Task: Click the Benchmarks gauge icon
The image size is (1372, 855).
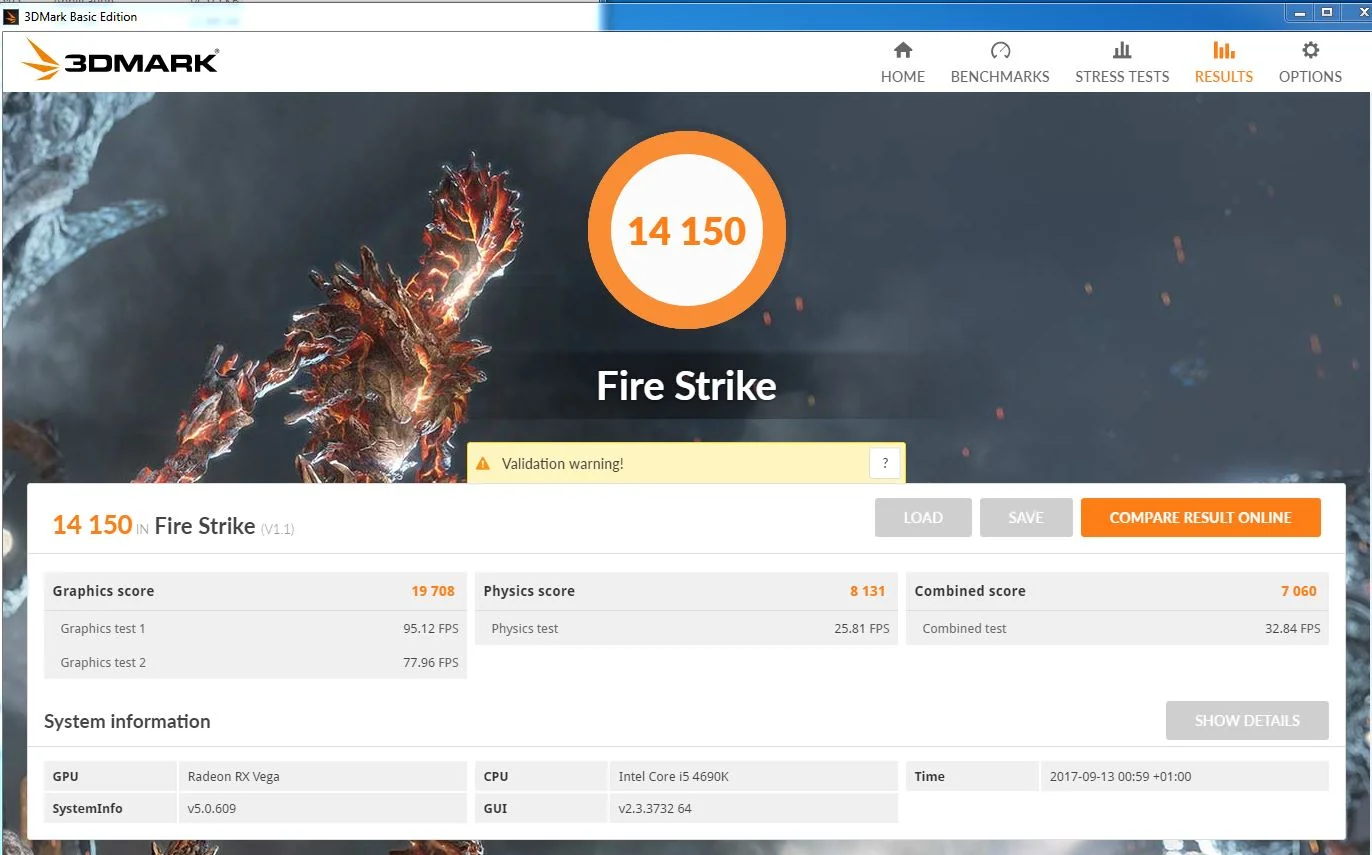Action: (1000, 50)
